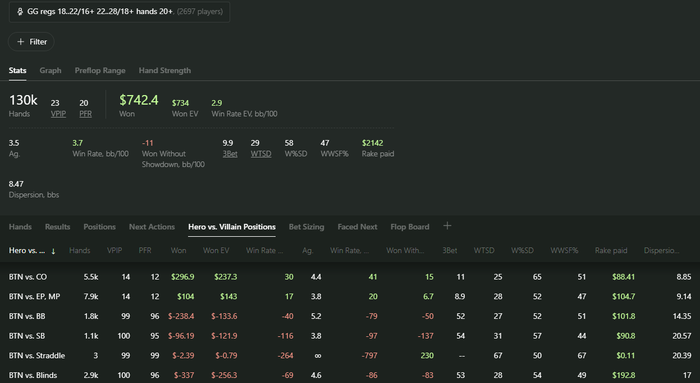
Task: Add a new tab with plus icon
Action: 447,226
